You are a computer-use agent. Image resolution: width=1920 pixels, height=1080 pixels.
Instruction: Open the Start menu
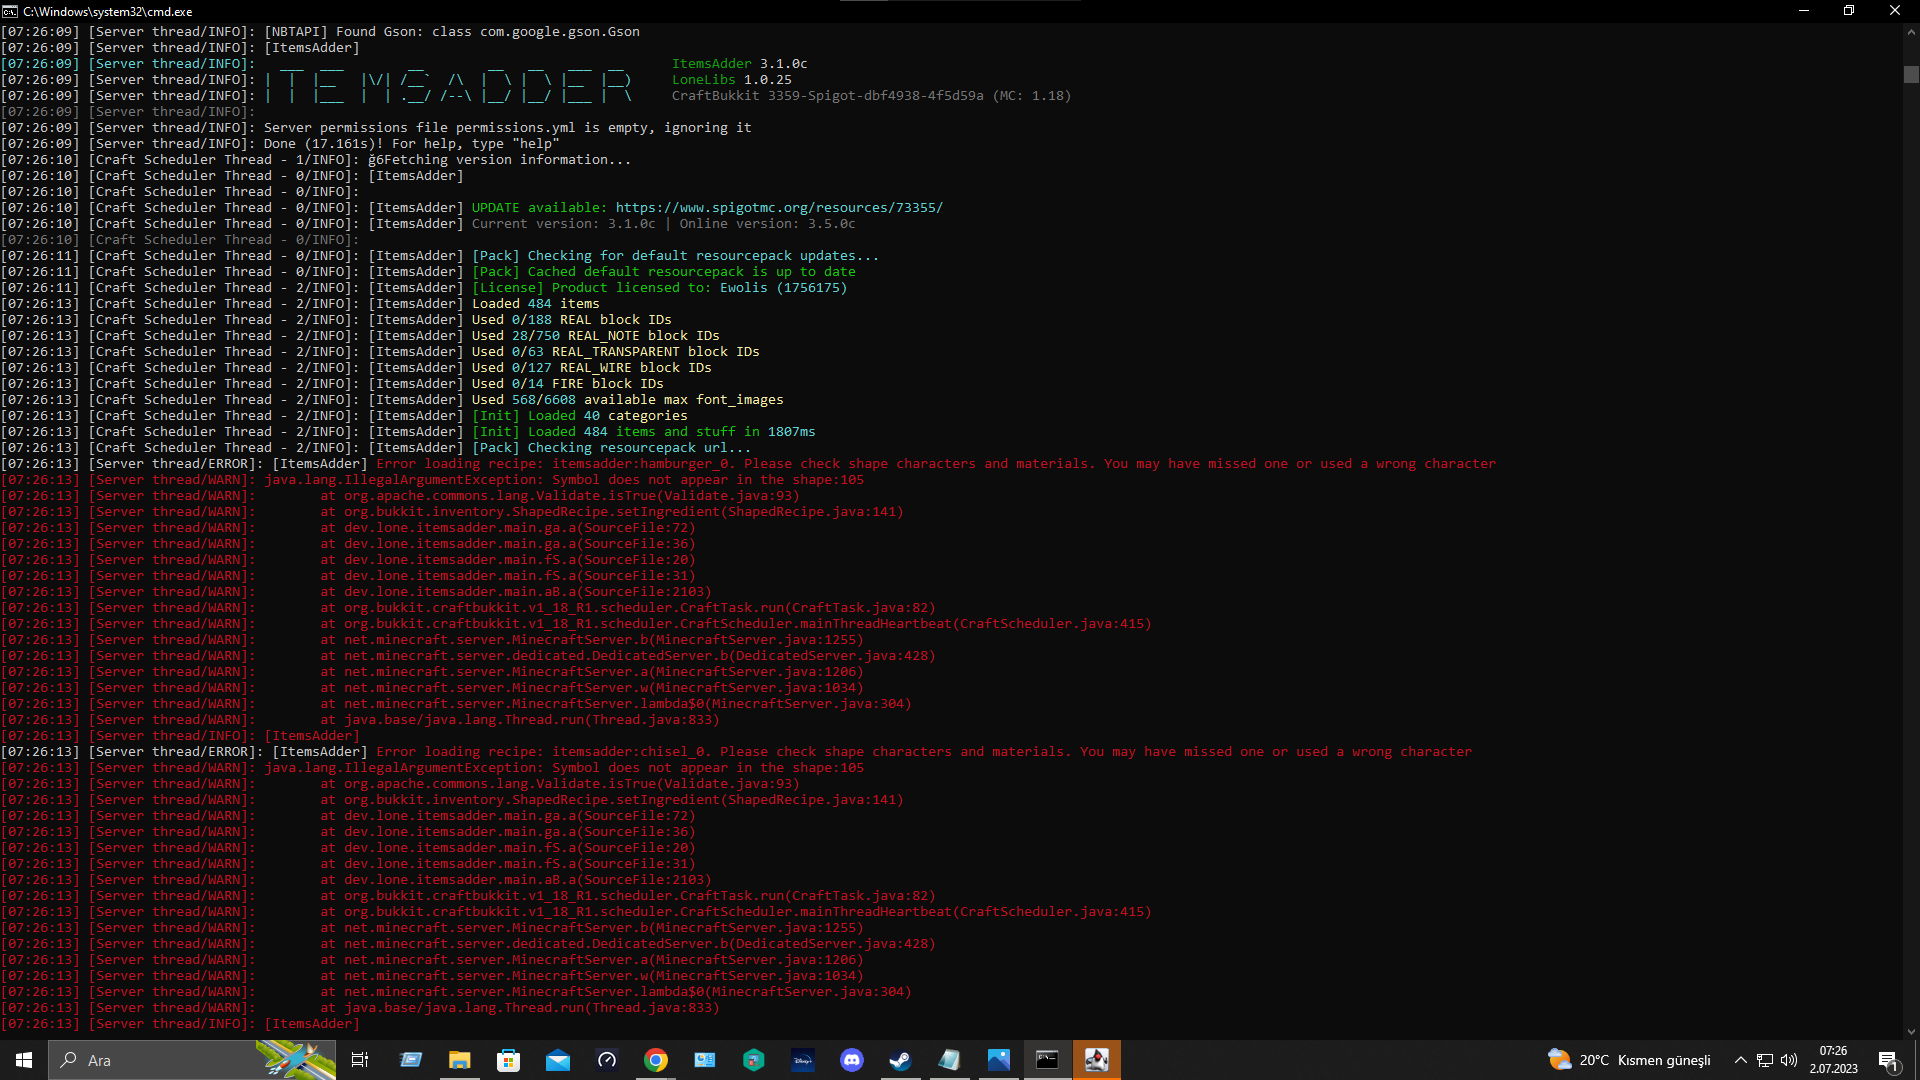coord(22,1059)
